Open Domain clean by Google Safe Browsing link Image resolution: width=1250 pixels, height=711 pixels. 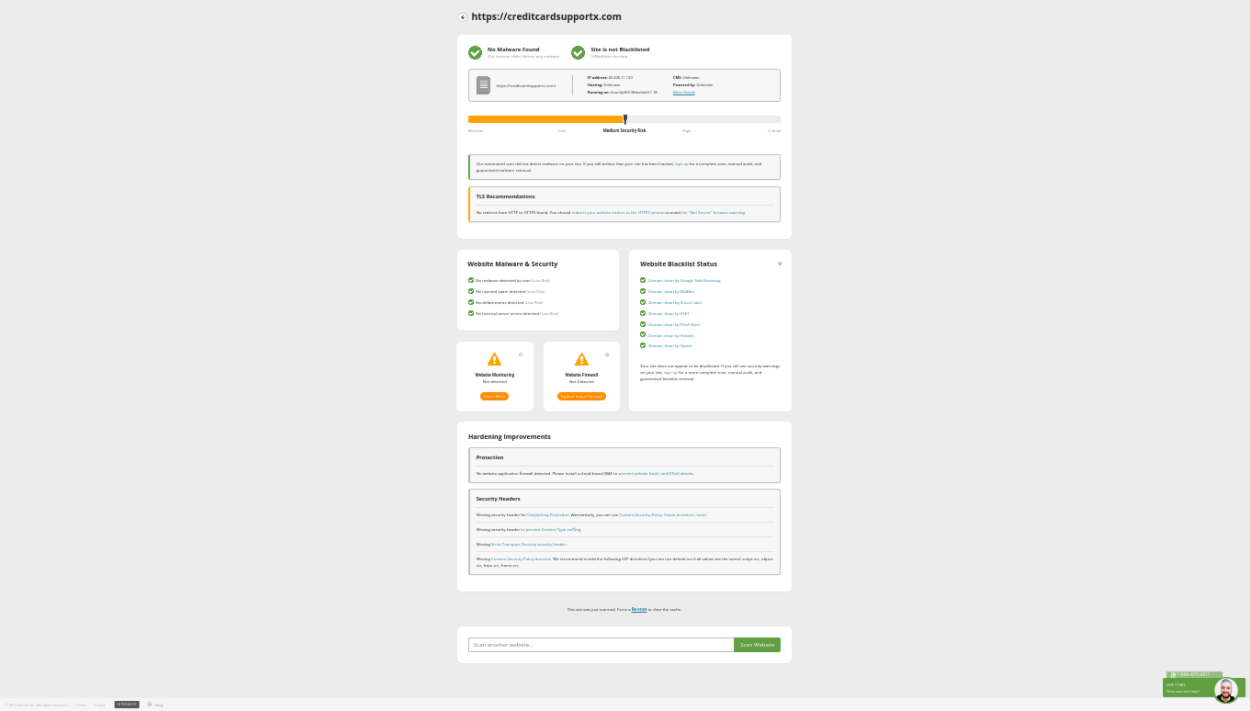coord(684,281)
